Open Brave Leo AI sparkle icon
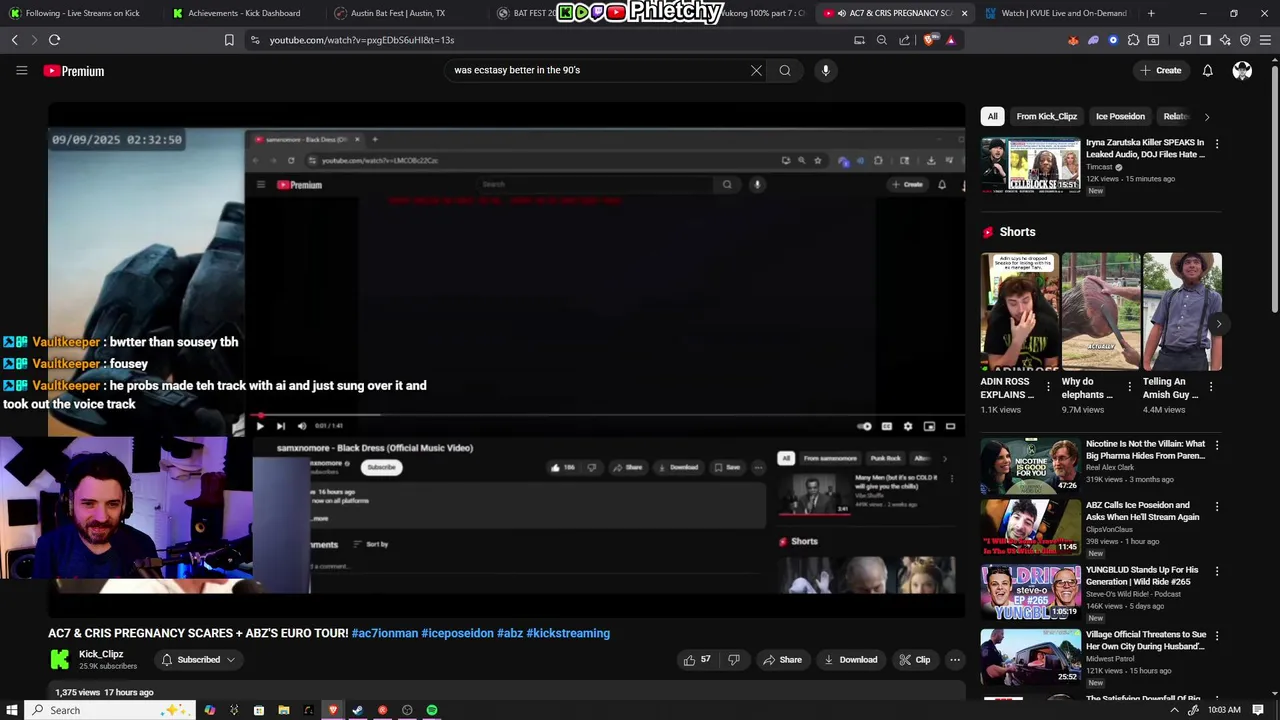The image size is (1280, 720). click(1225, 40)
